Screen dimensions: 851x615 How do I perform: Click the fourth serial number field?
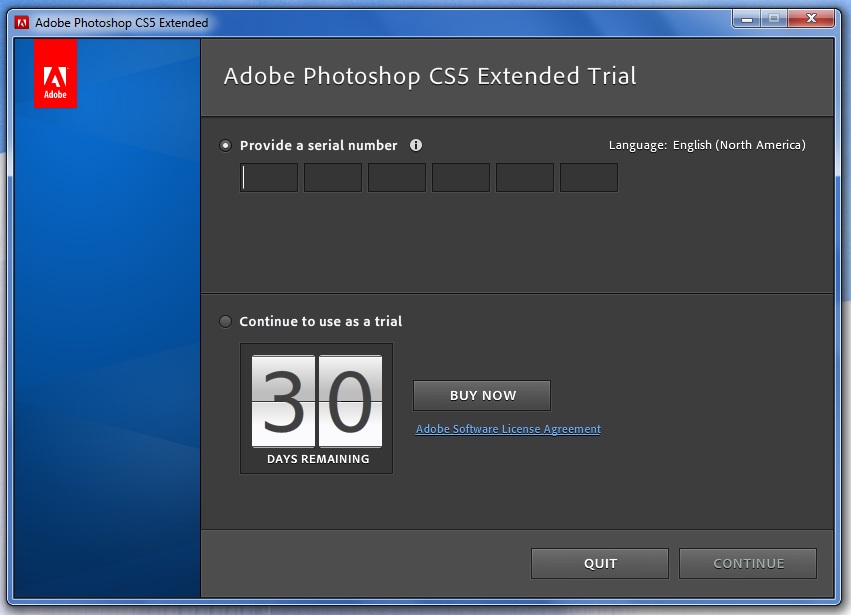click(x=461, y=177)
